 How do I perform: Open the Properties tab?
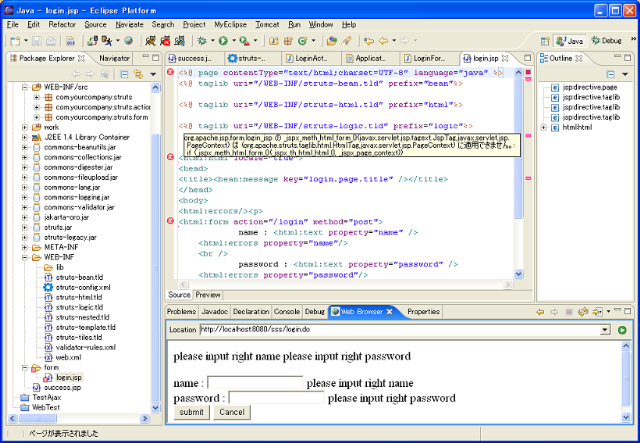pyautogui.click(x=423, y=312)
